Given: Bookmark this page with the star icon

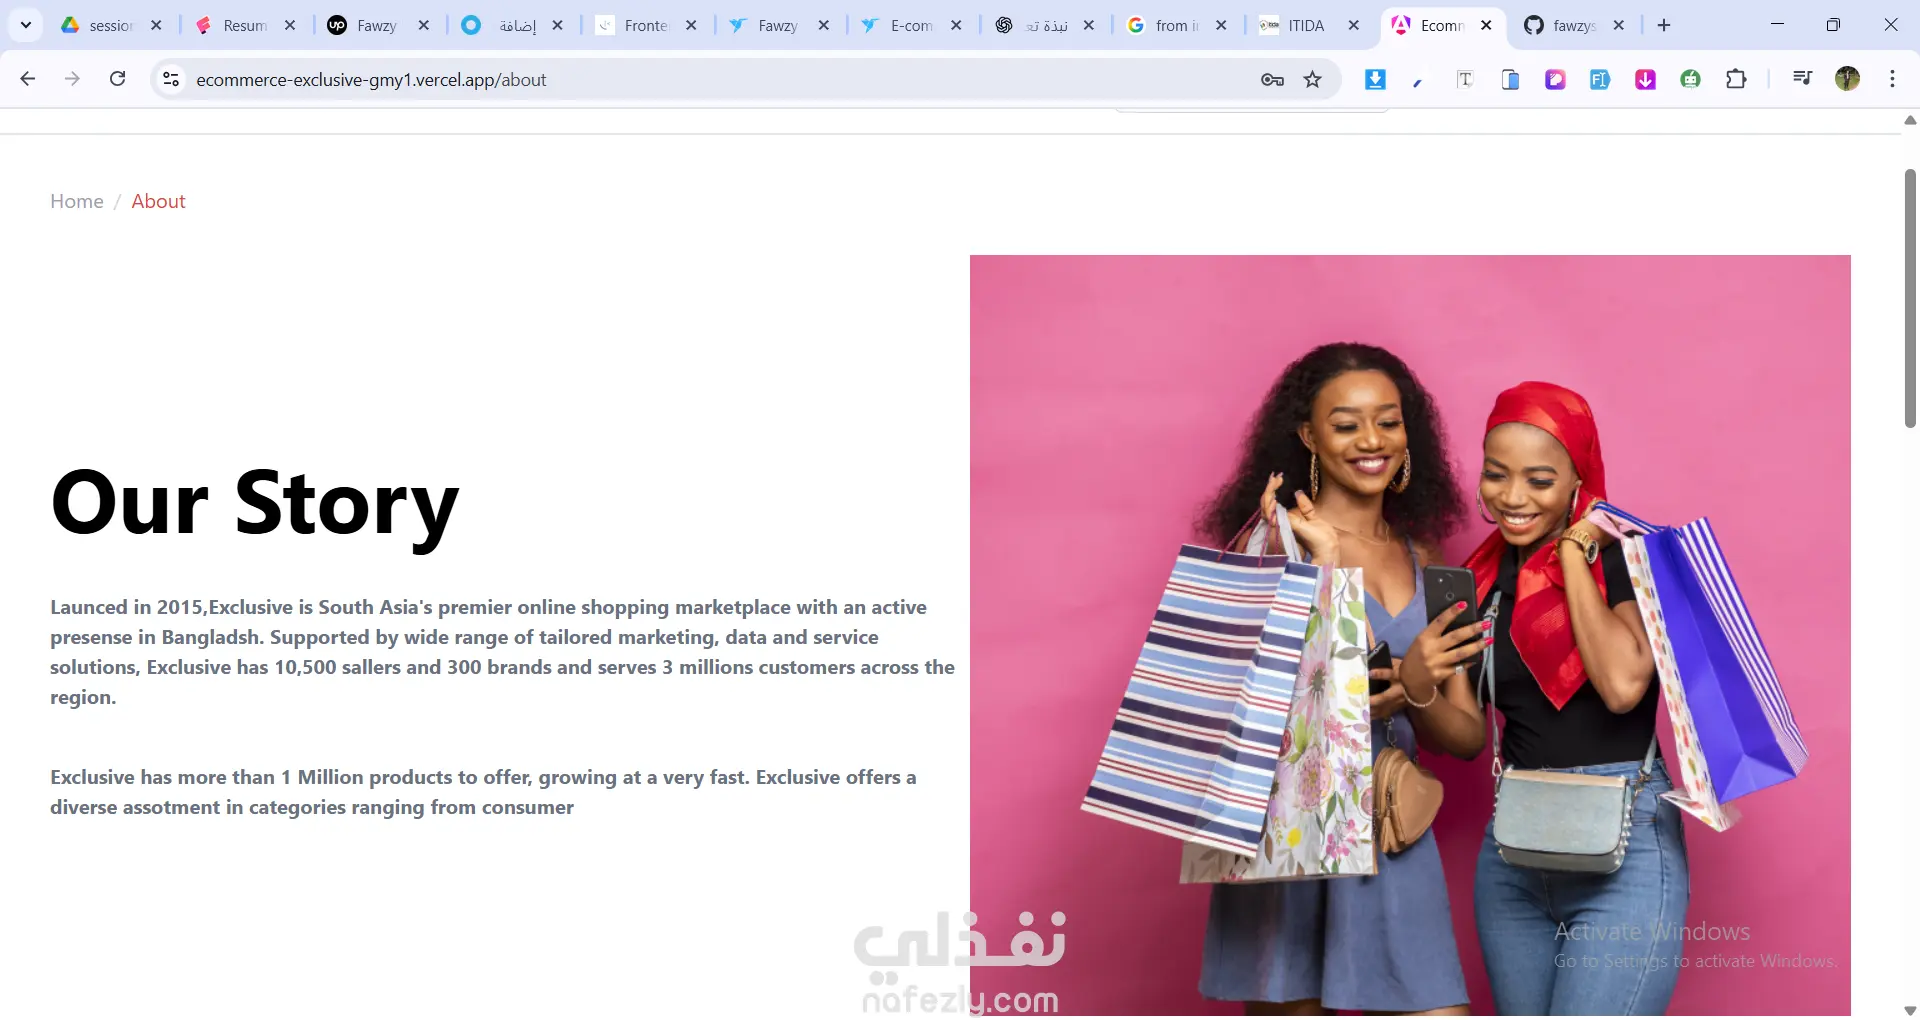Looking at the screenshot, I should pos(1313,80).
